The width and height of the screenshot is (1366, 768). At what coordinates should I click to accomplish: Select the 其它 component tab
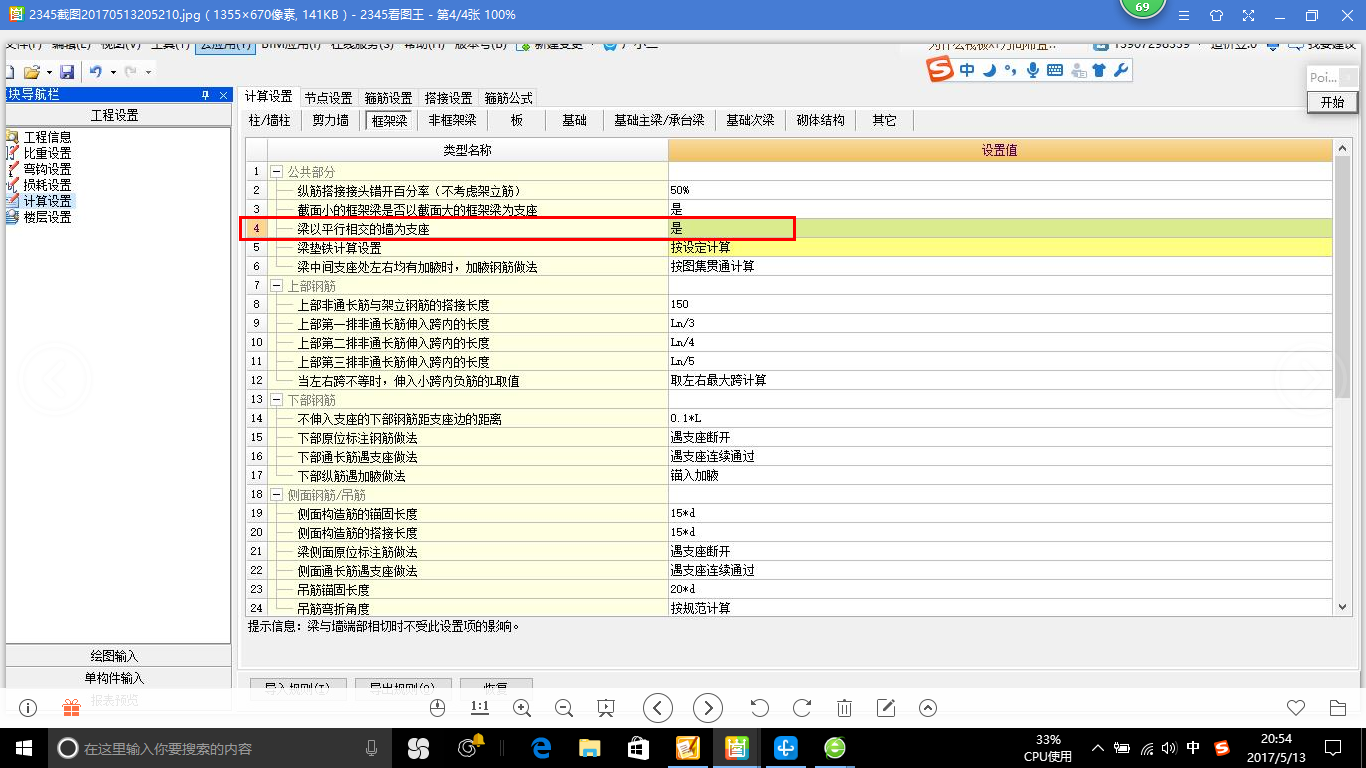(885, 120)
